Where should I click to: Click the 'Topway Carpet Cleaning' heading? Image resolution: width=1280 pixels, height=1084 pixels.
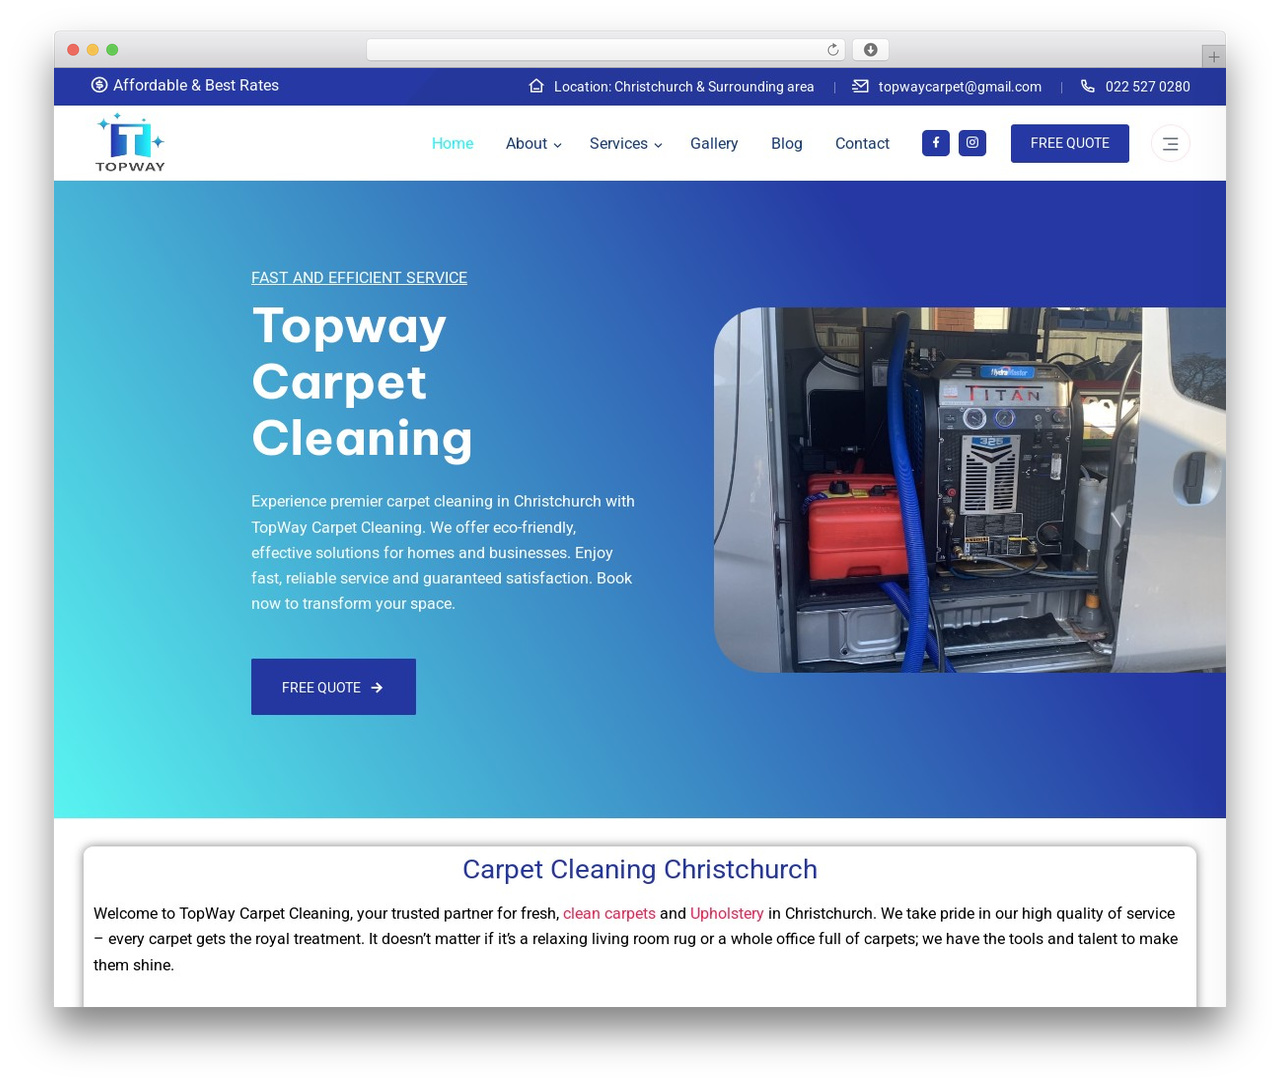(x=362, y=382)
